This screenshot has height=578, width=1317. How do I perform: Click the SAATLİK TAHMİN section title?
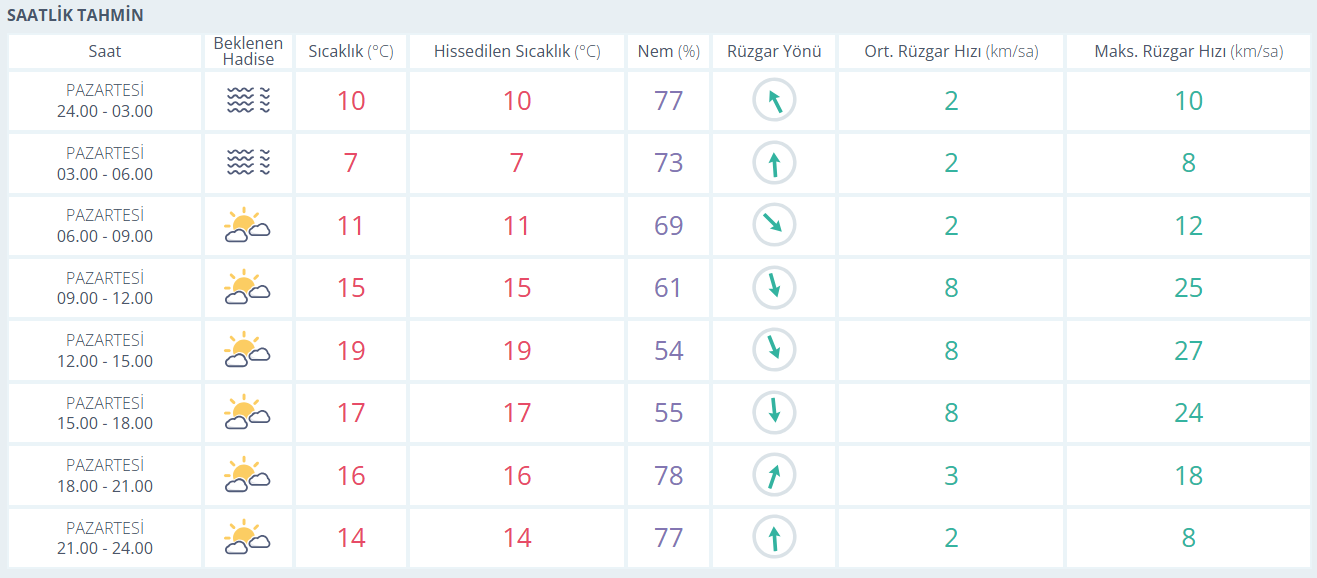75,15
